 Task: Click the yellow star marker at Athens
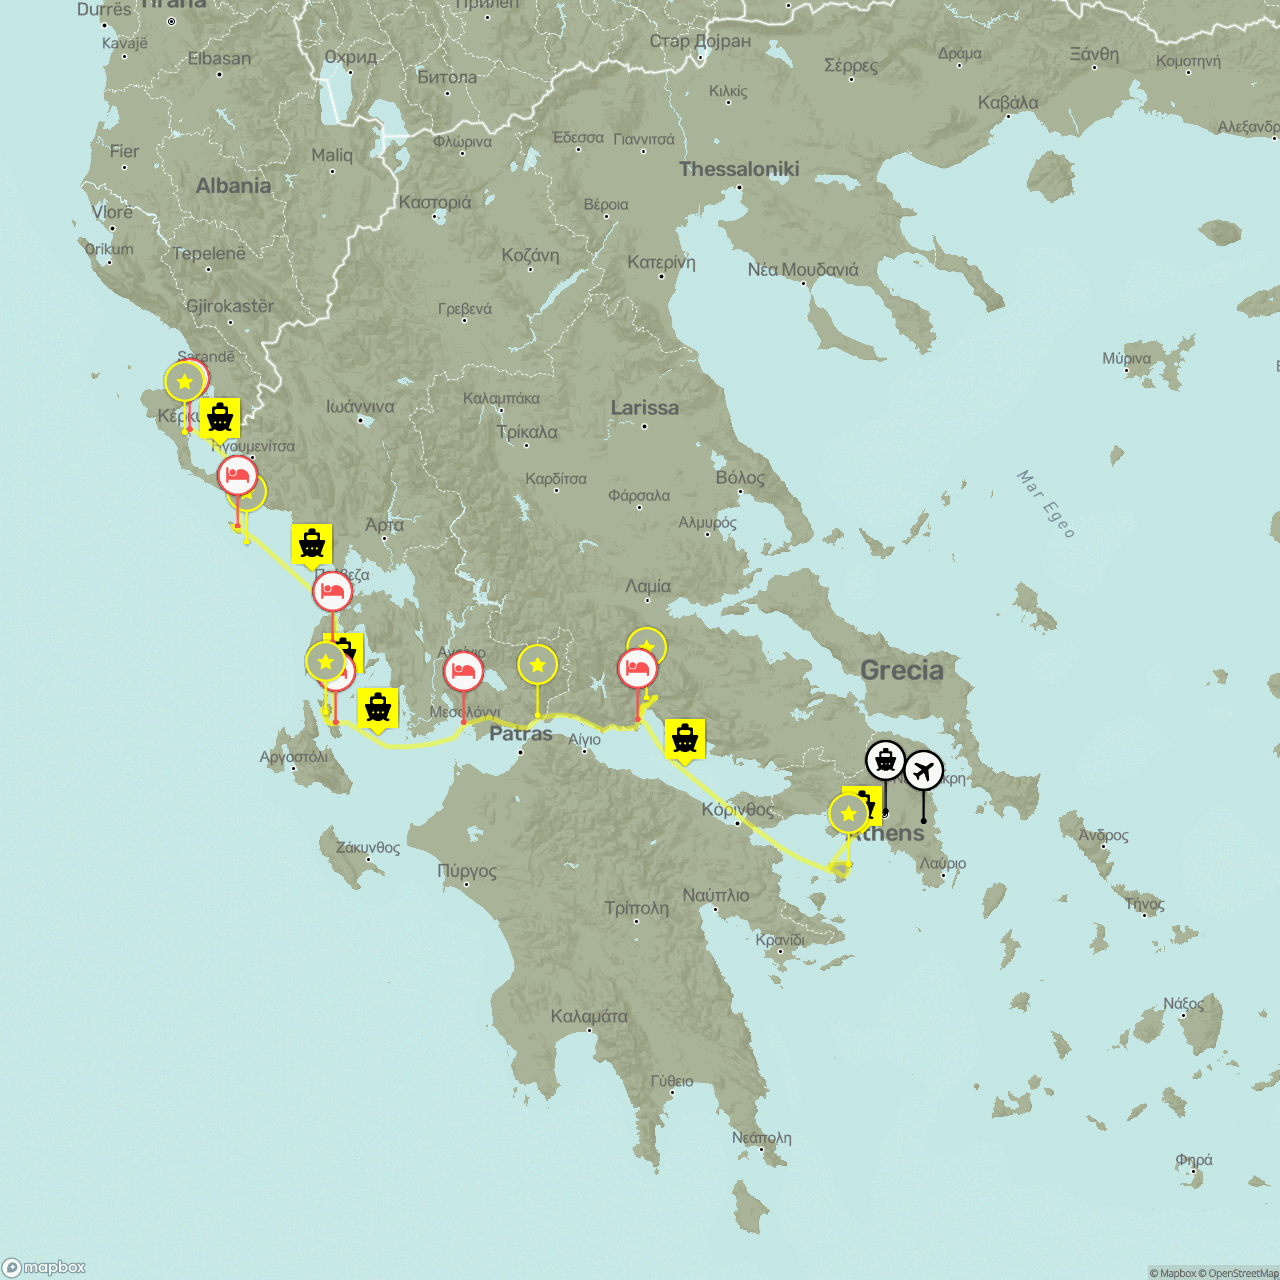(x=849, y=814)
